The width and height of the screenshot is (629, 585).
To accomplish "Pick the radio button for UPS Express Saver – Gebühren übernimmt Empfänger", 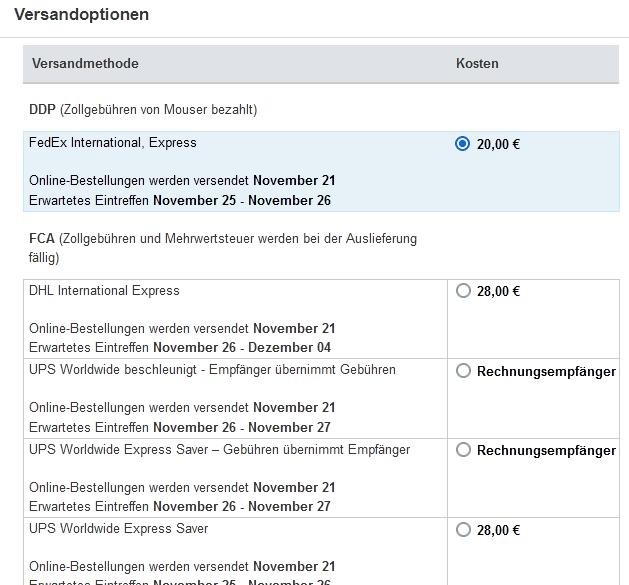I will click(462, 450).
